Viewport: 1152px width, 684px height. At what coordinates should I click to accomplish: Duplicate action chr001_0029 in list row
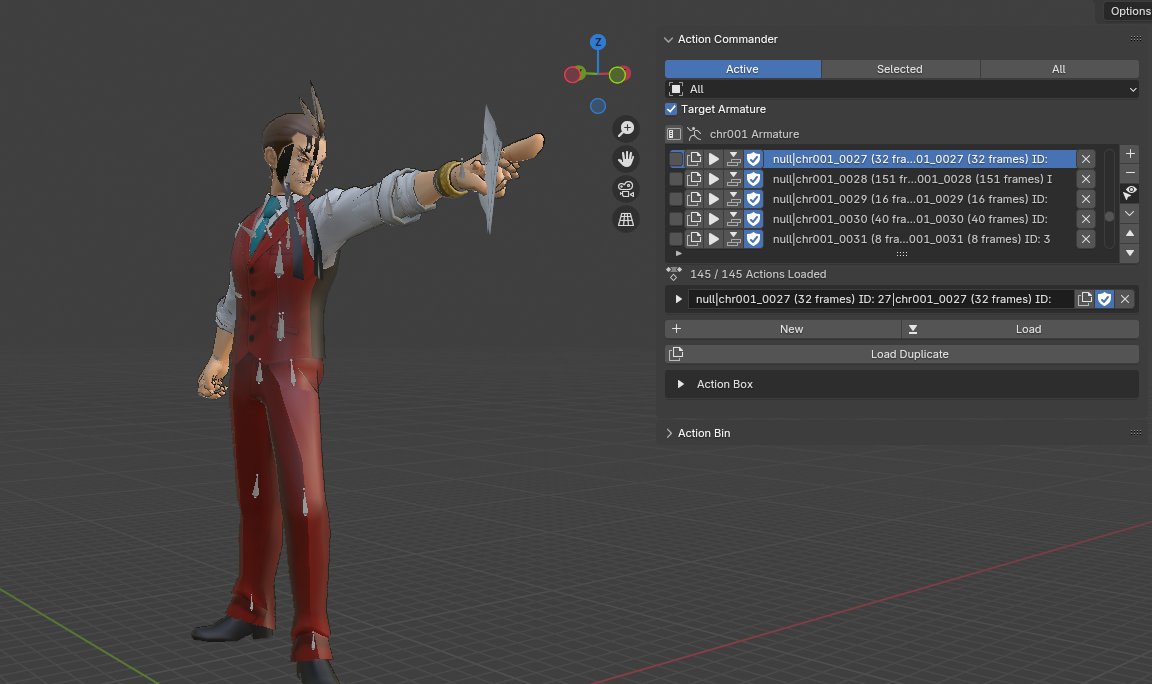click(694, 199)
